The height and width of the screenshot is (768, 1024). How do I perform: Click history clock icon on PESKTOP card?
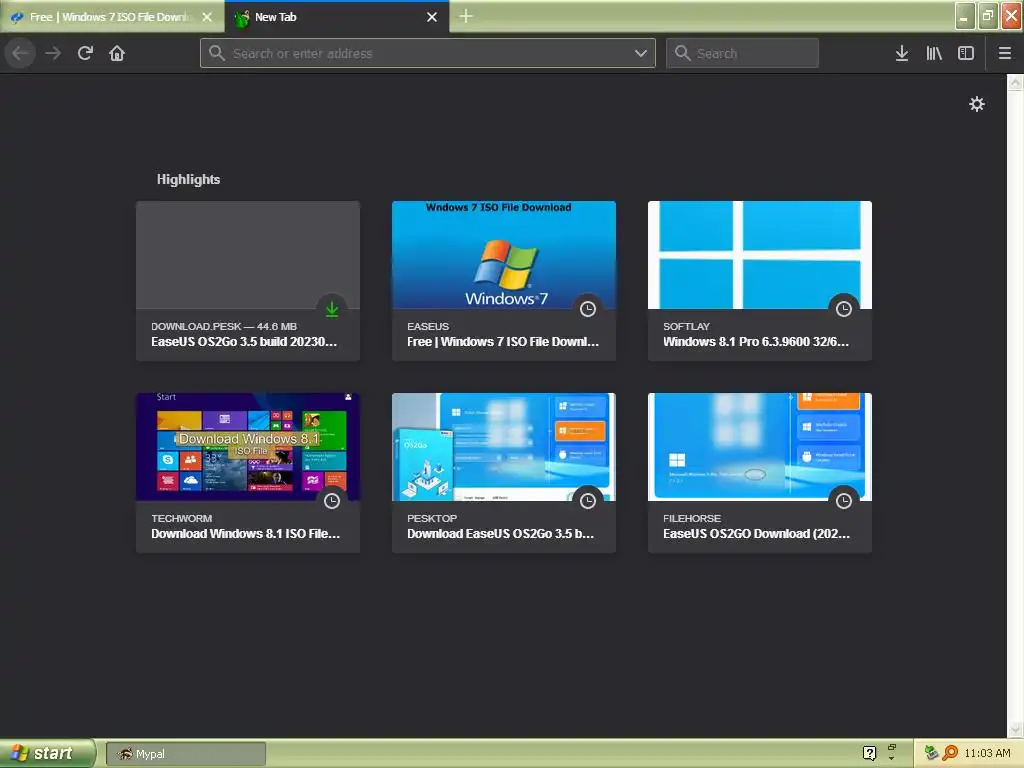click(588, 501)
